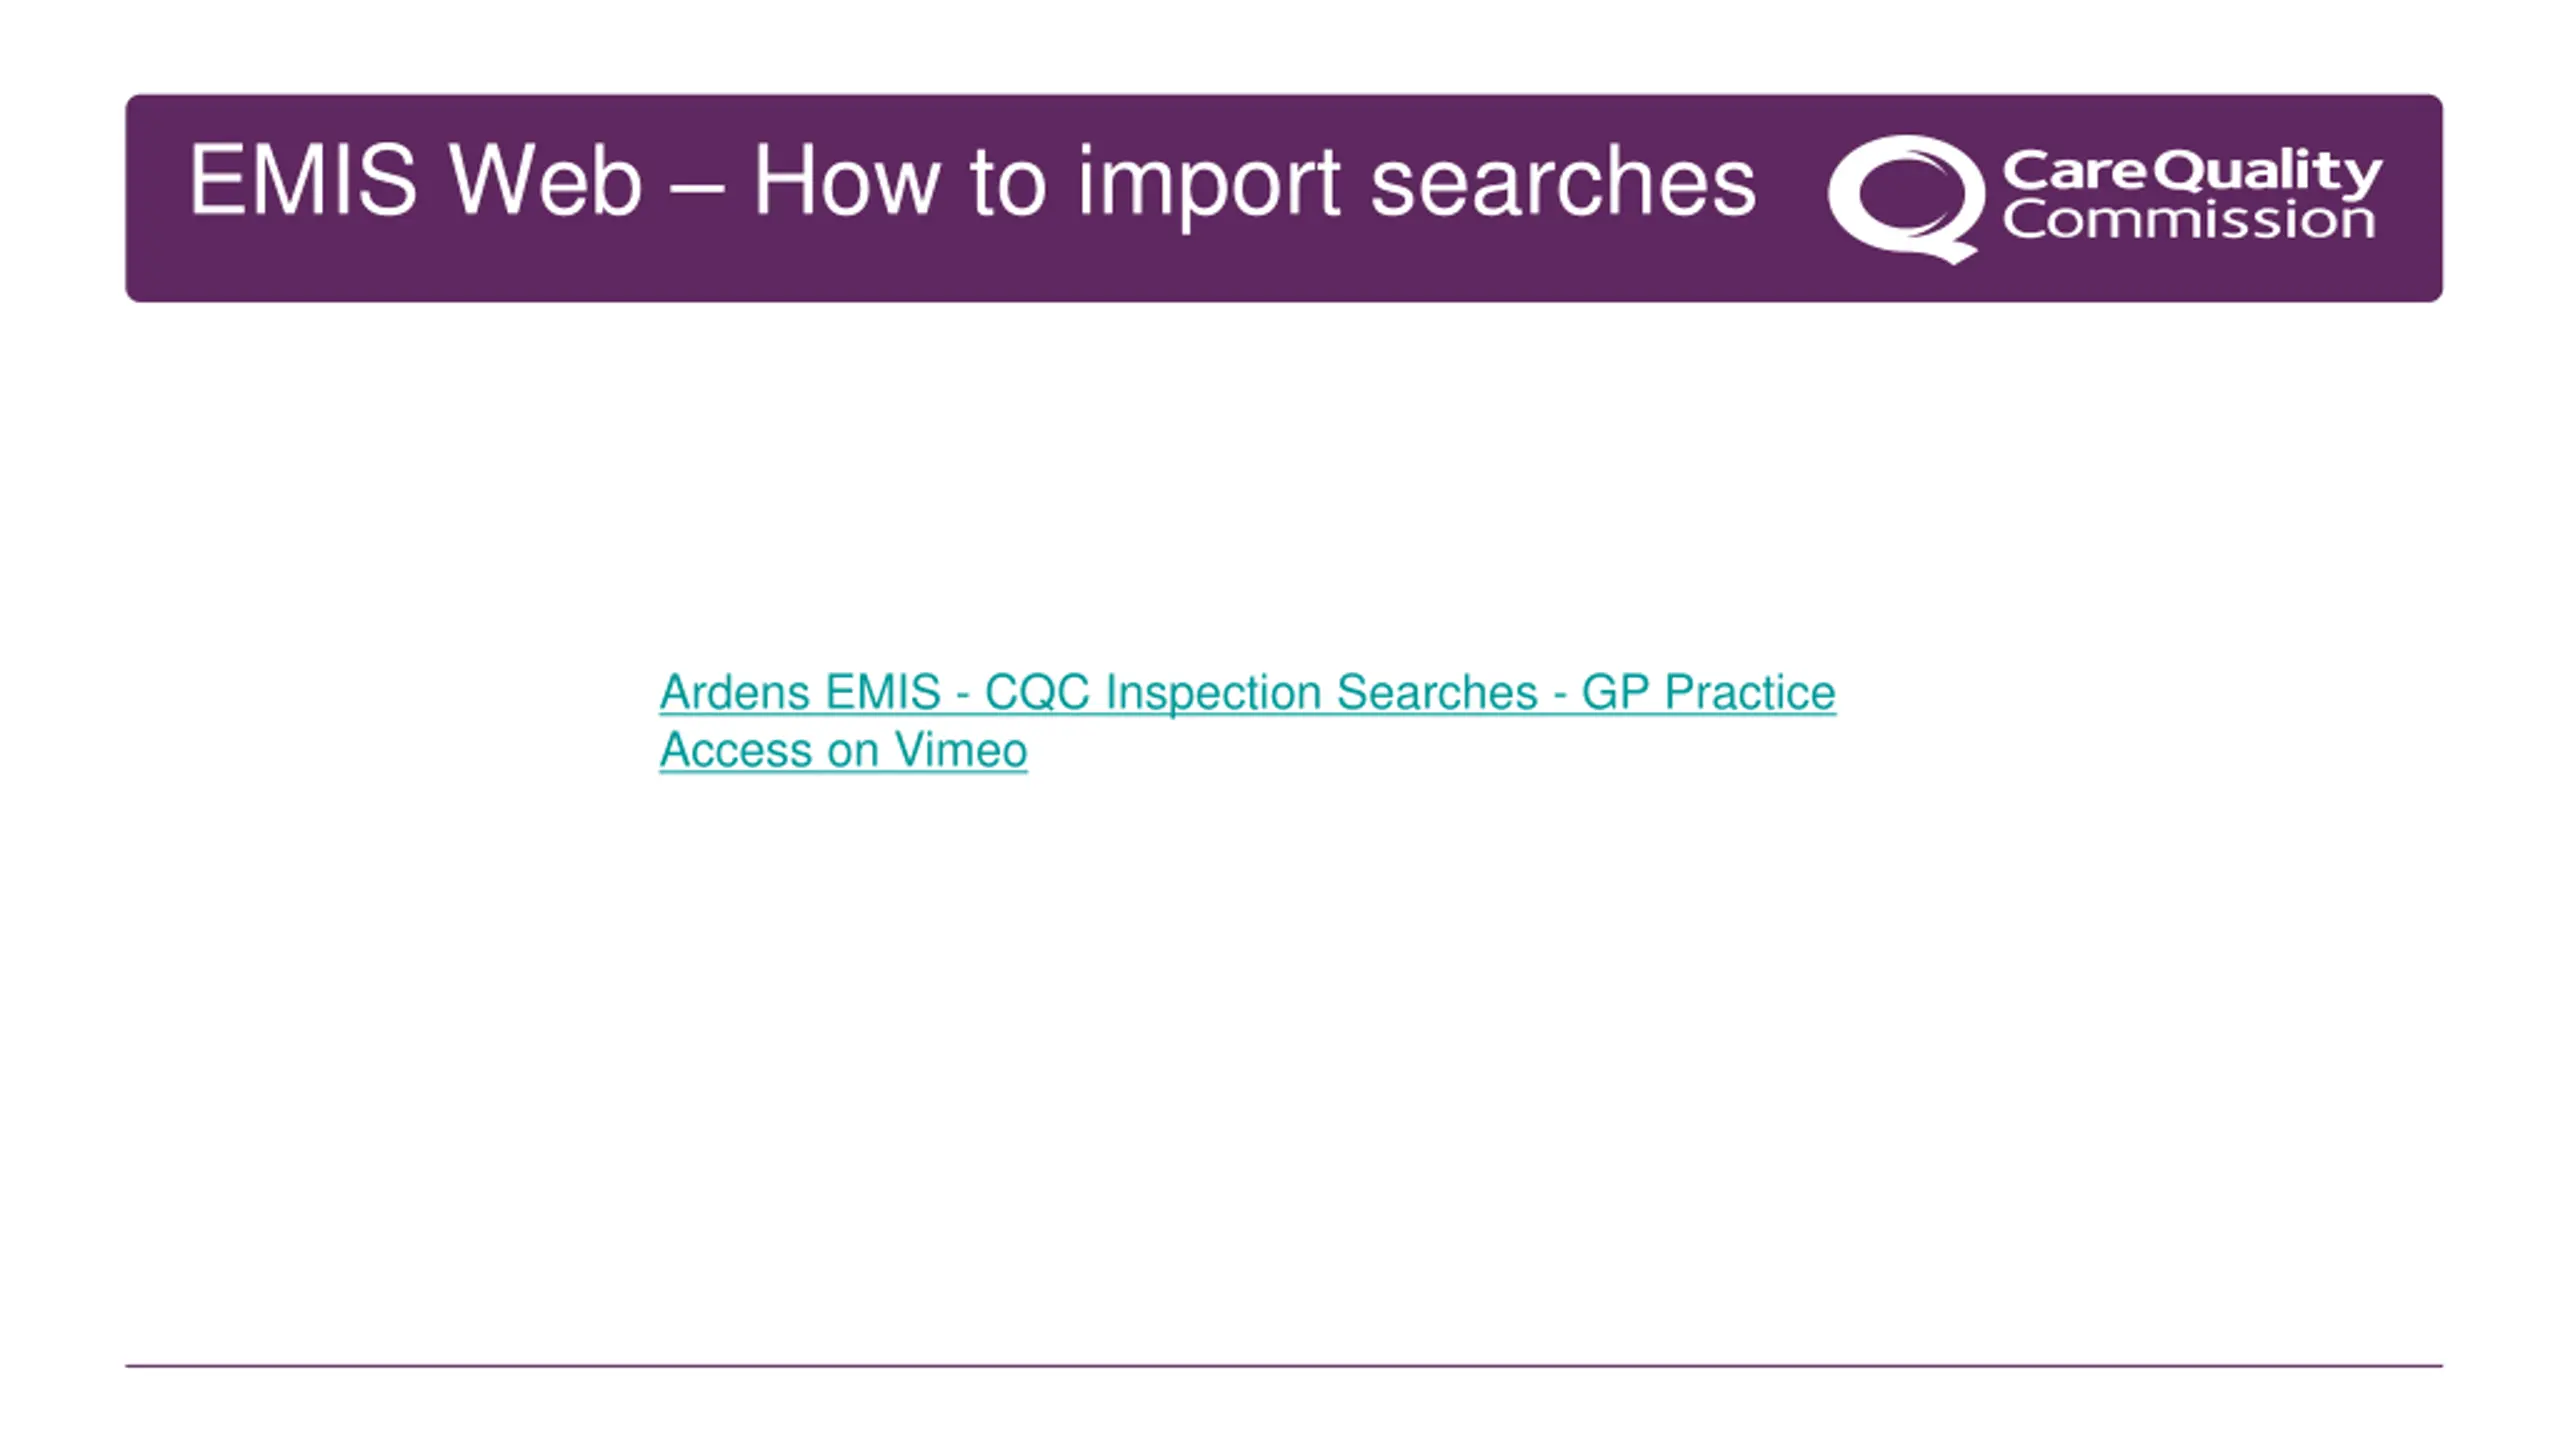Click the blank white slide body area
The image size is (2560, 1440).
coord(1284,1050)
